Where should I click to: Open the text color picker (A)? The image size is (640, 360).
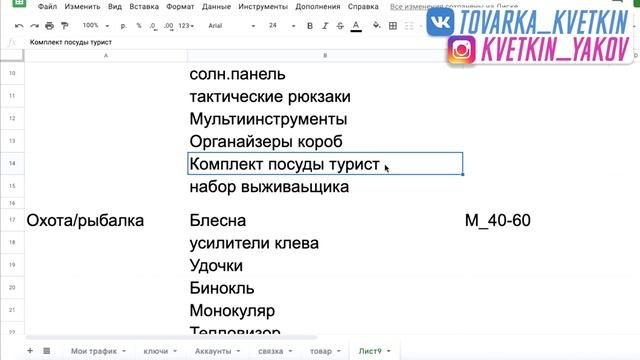(356, 26)
